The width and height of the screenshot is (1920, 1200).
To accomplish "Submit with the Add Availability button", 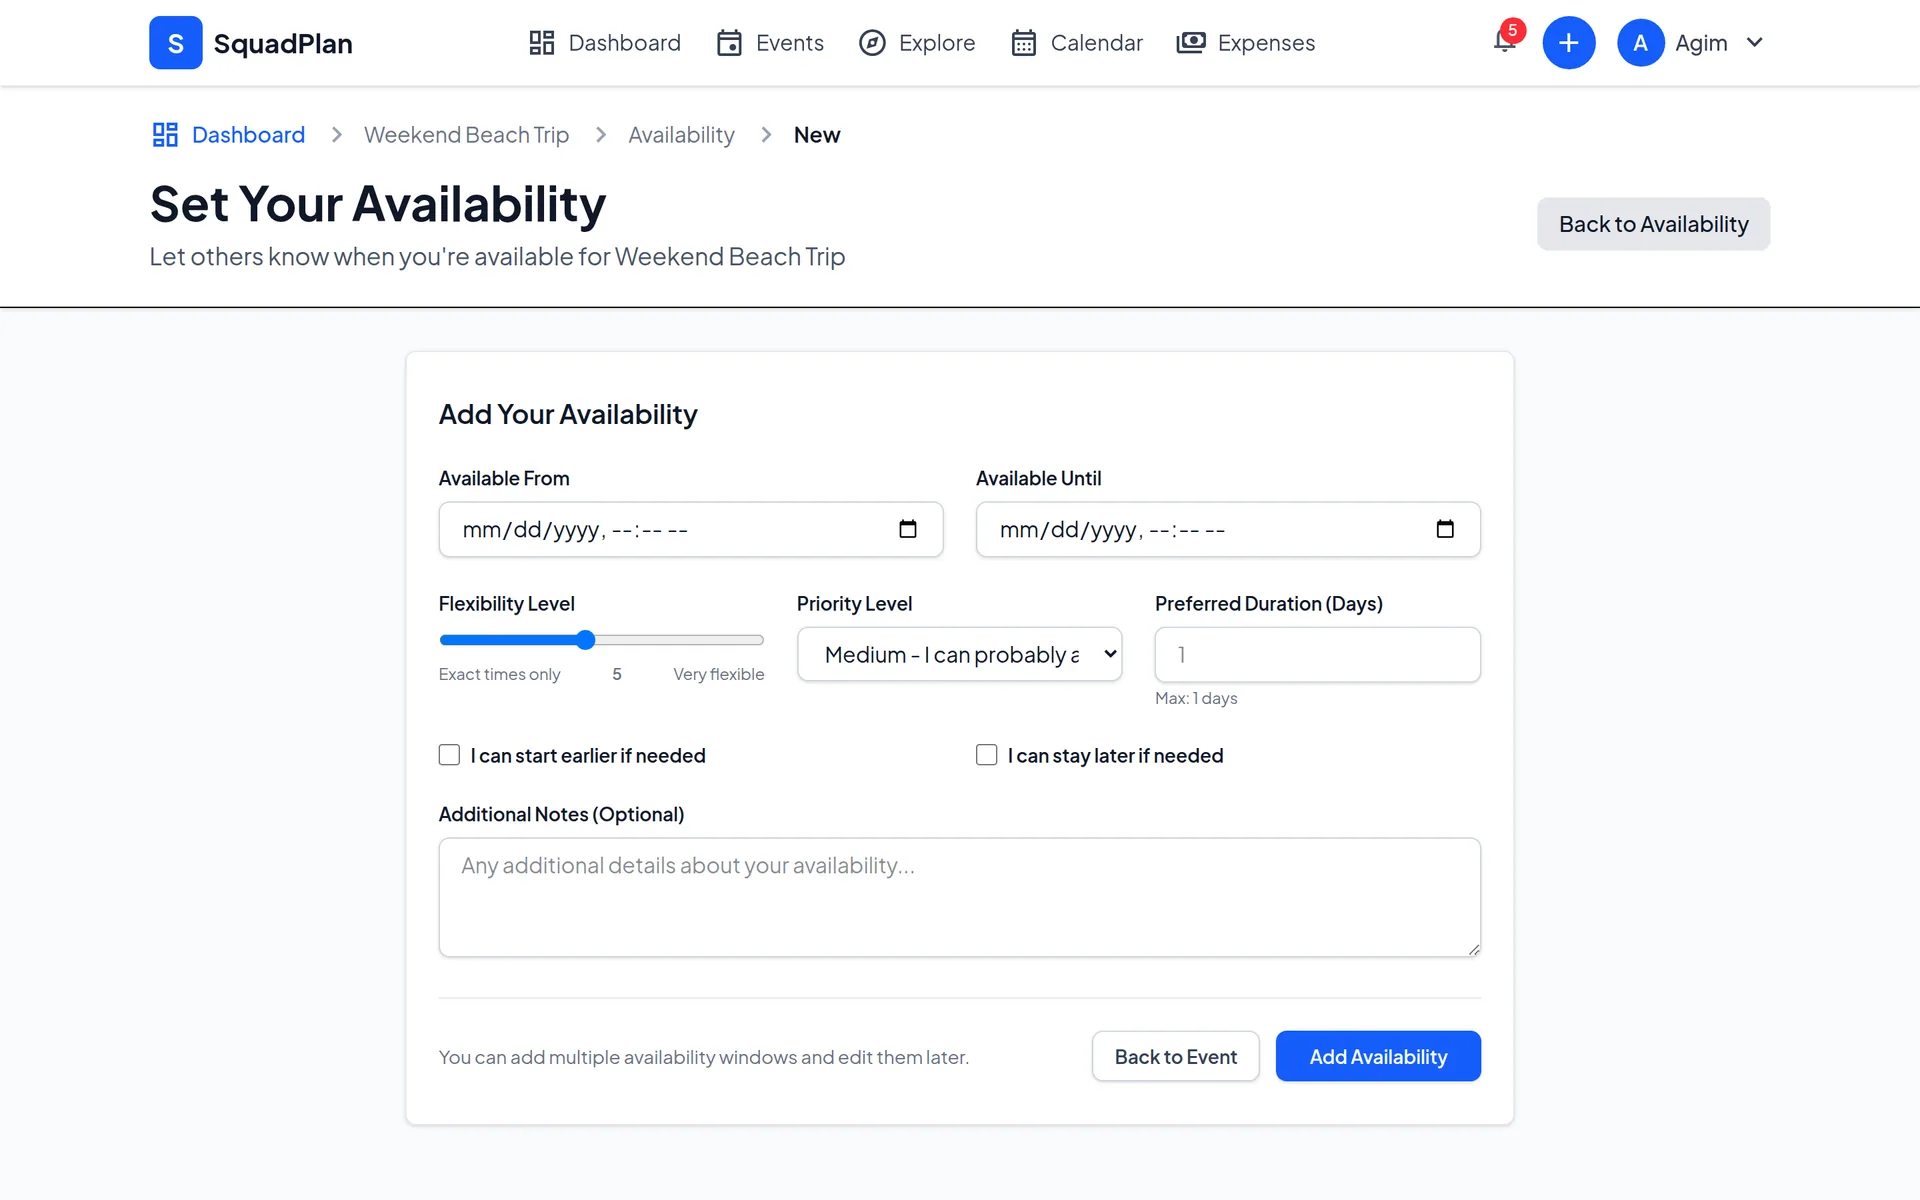I will pos(1378,1056).
